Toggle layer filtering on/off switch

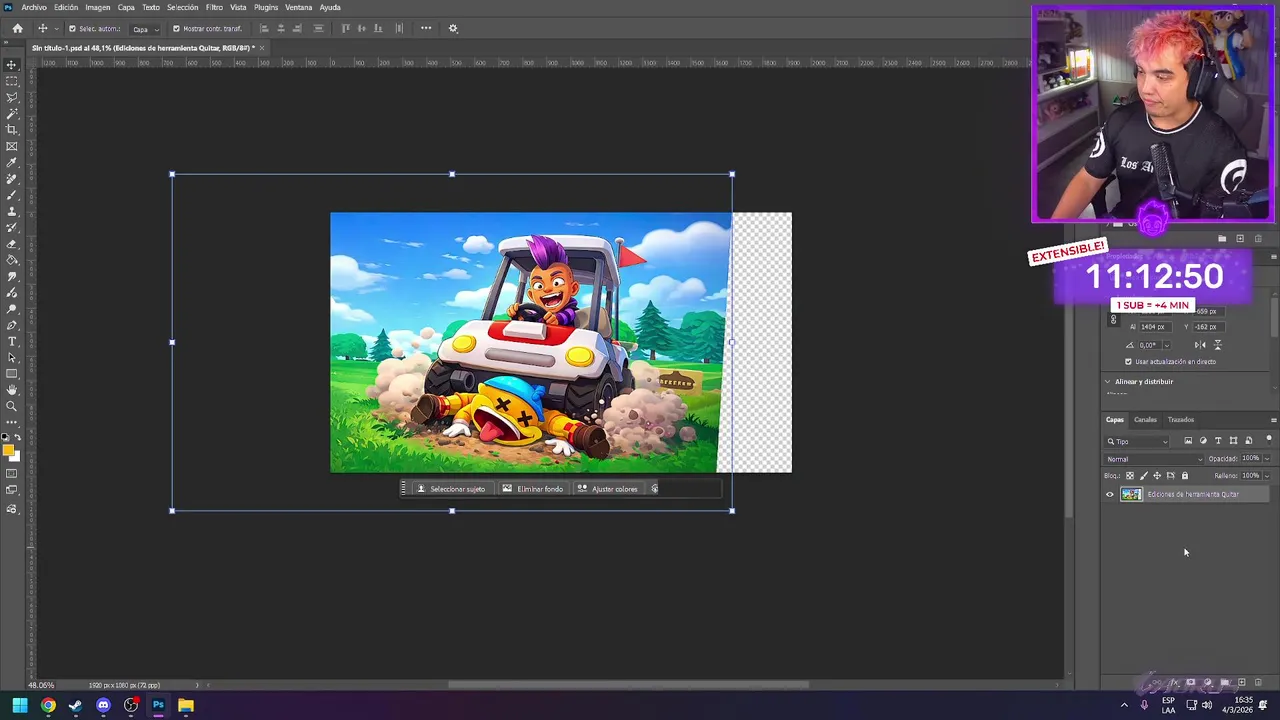click(x=1269, y=440)
